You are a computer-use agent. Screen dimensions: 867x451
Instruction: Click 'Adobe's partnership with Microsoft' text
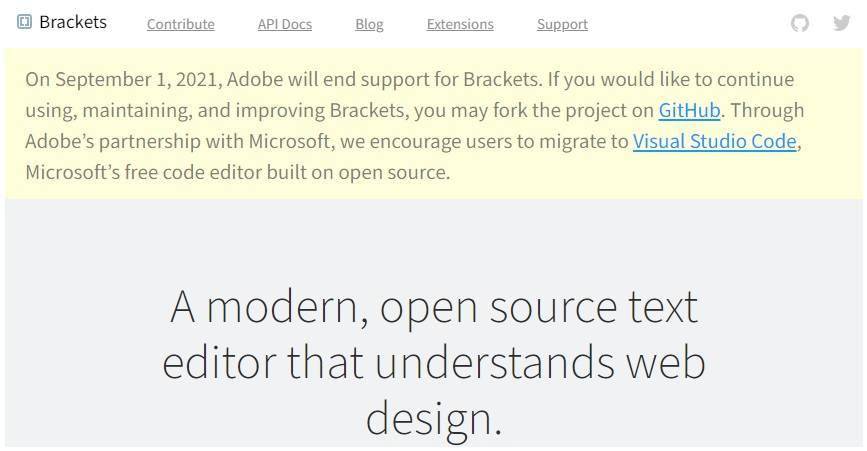pyautogui.click(x=177, y=141)
